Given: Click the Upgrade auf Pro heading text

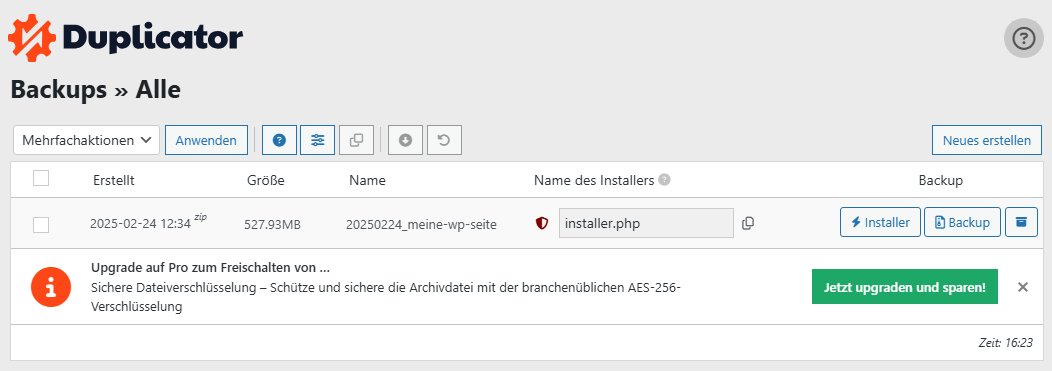Looking at the screenshot, I should 210,268.
